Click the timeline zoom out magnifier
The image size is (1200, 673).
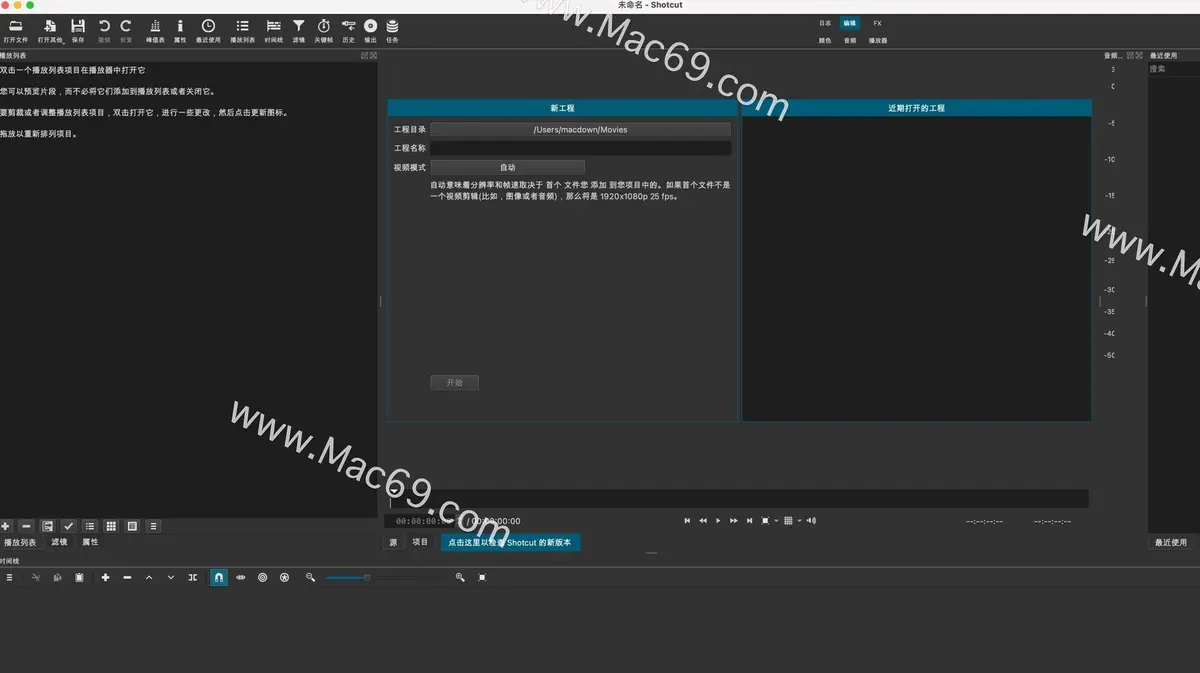[311, 578]
